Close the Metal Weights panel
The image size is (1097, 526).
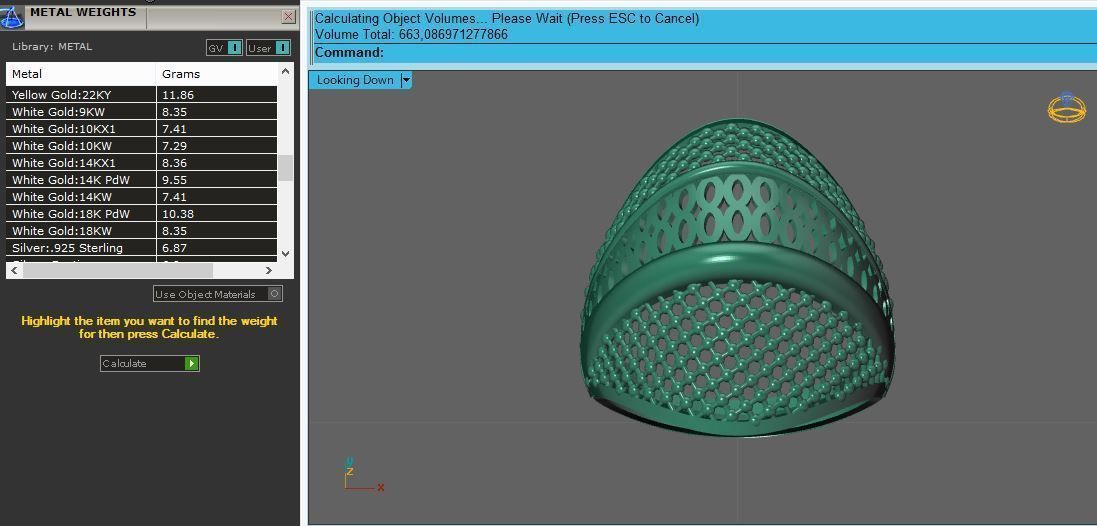288,17
